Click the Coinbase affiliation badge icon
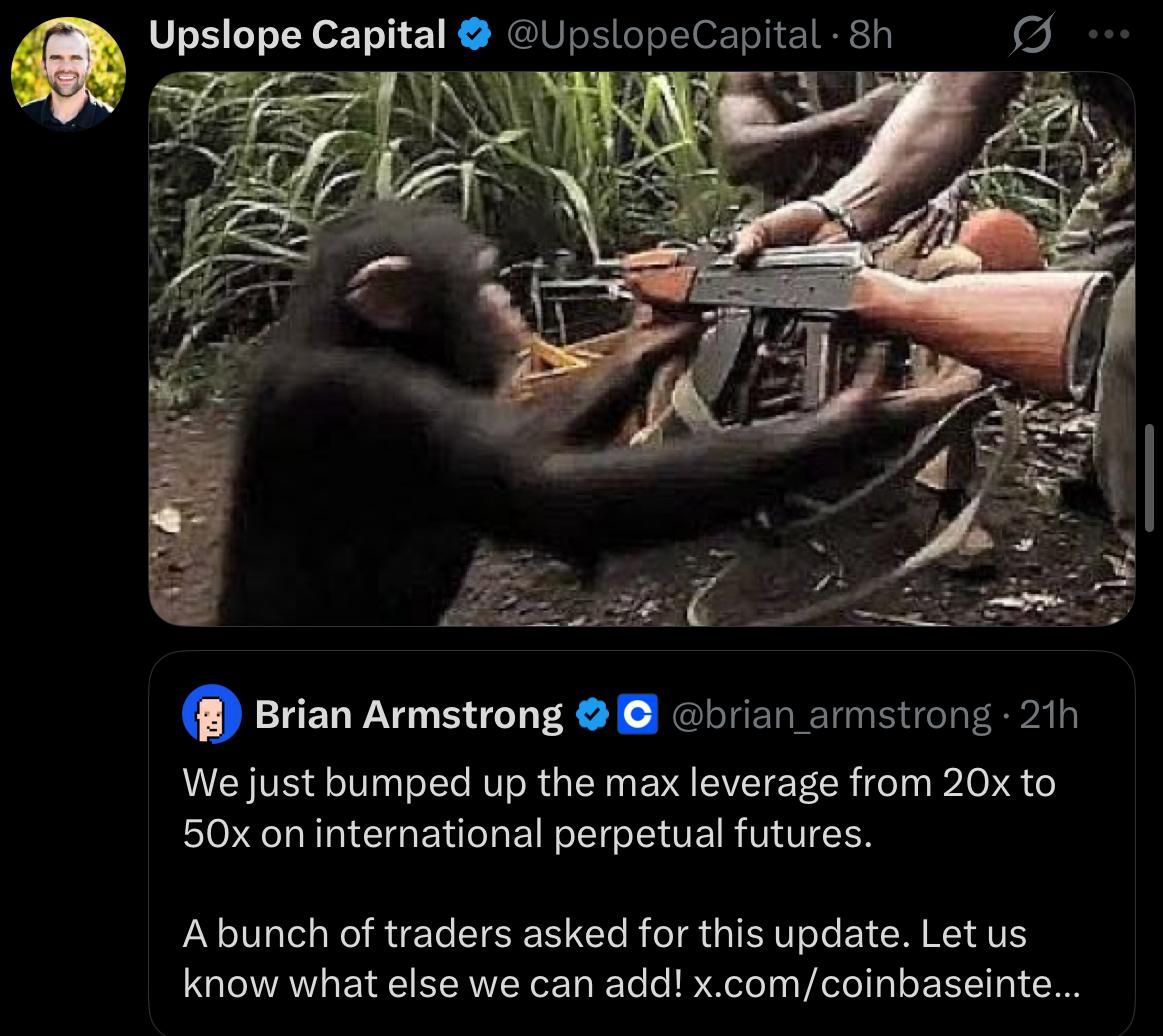The width and height of the screenshot is (1163, 1036). [638, 715]
